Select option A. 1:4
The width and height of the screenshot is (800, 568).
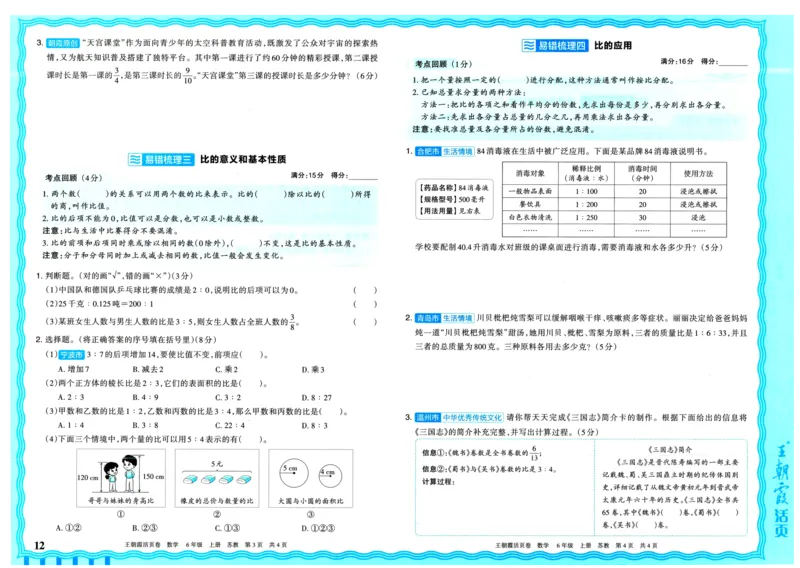(71, 425)
